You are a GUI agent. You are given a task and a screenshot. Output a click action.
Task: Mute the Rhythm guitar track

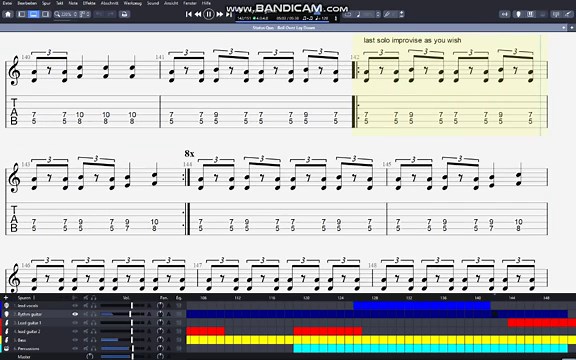(86, 314)
